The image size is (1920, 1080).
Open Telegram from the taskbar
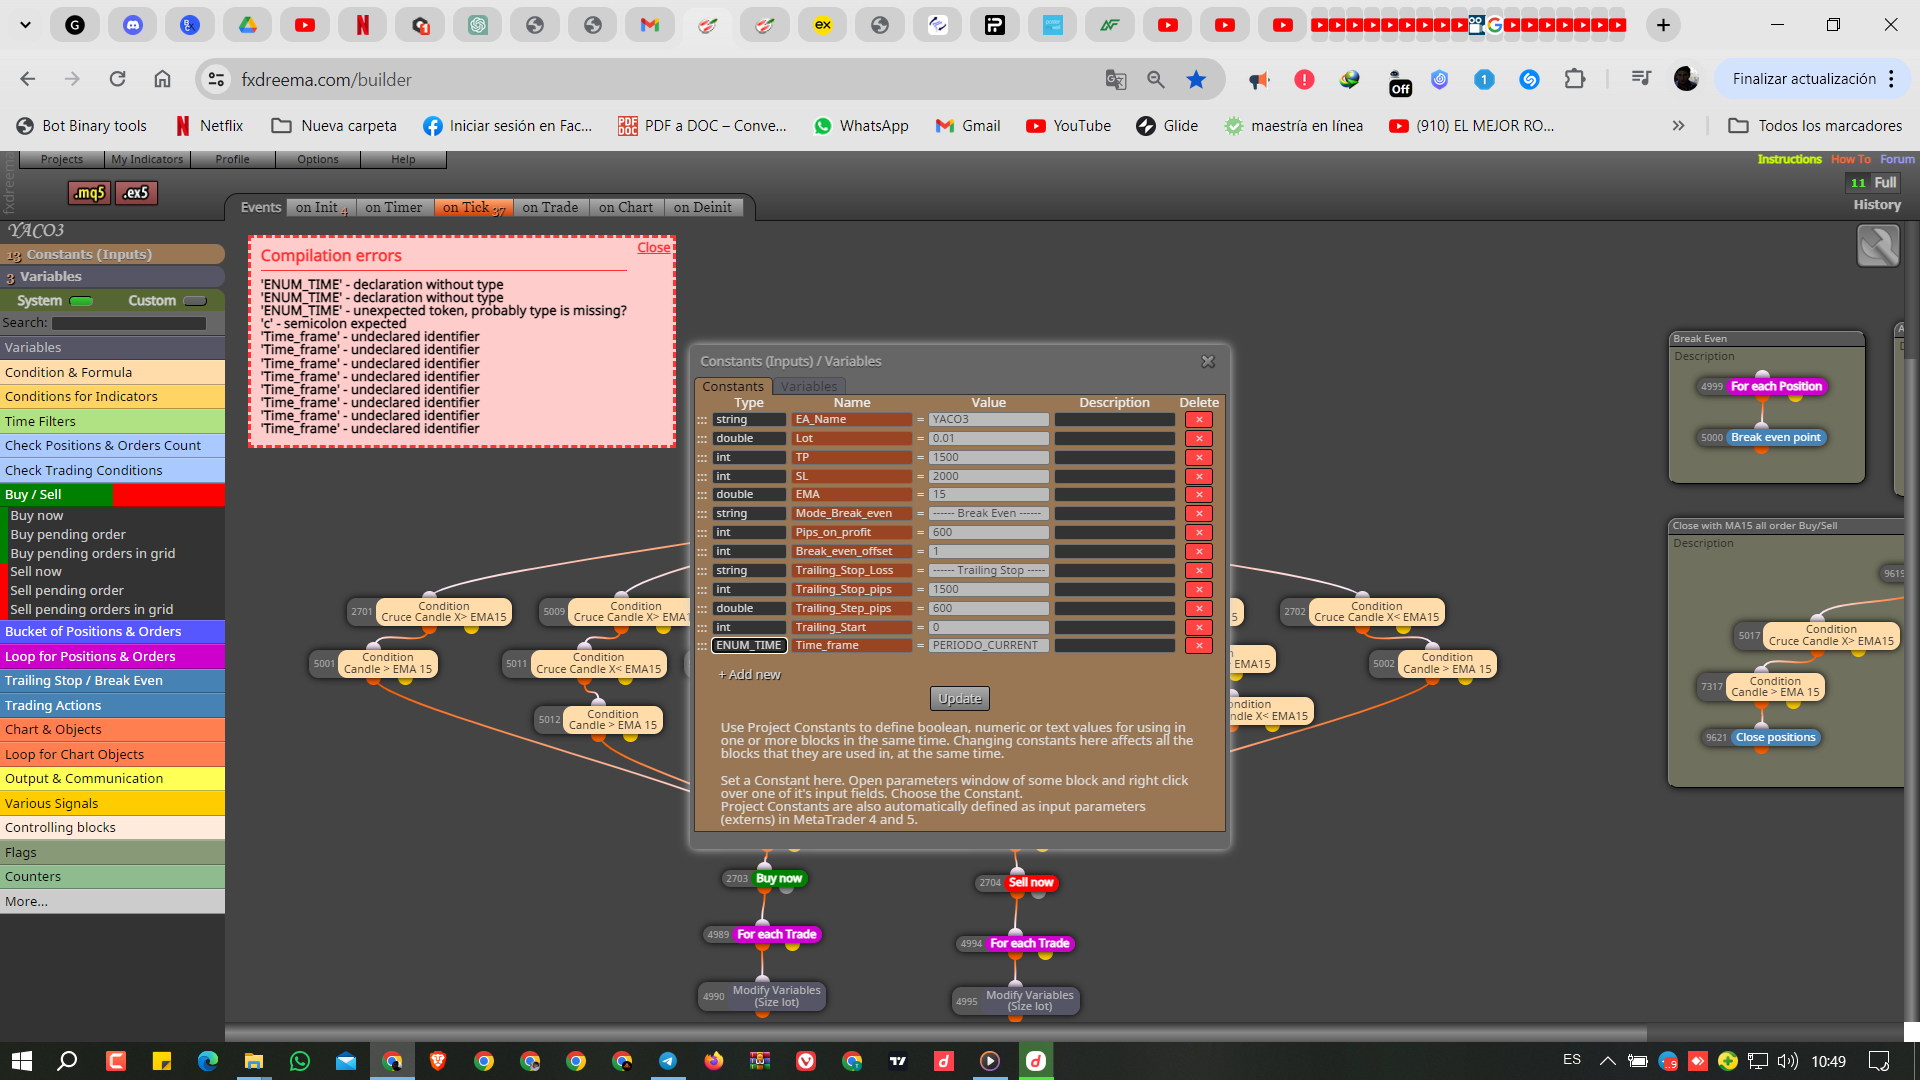click(x=667, y=1061)
